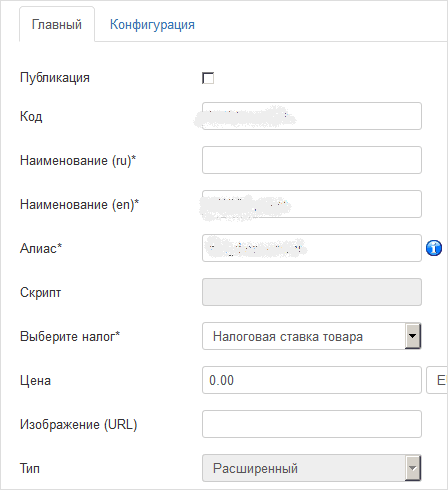448x490 pixels.
Task: Click the Наименование (ru) text field
Action: click(x=312, y=160)
